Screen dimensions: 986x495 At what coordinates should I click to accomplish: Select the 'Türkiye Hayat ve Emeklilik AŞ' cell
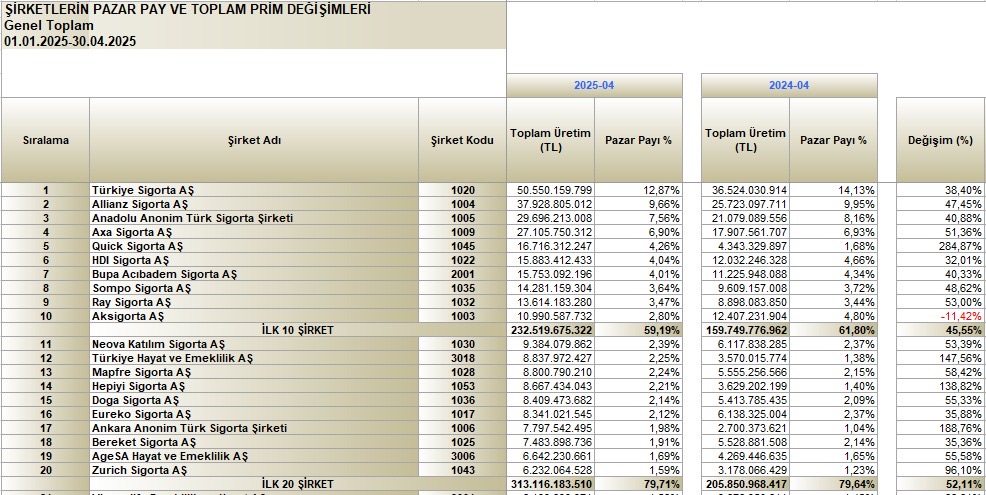click(254, 358)
